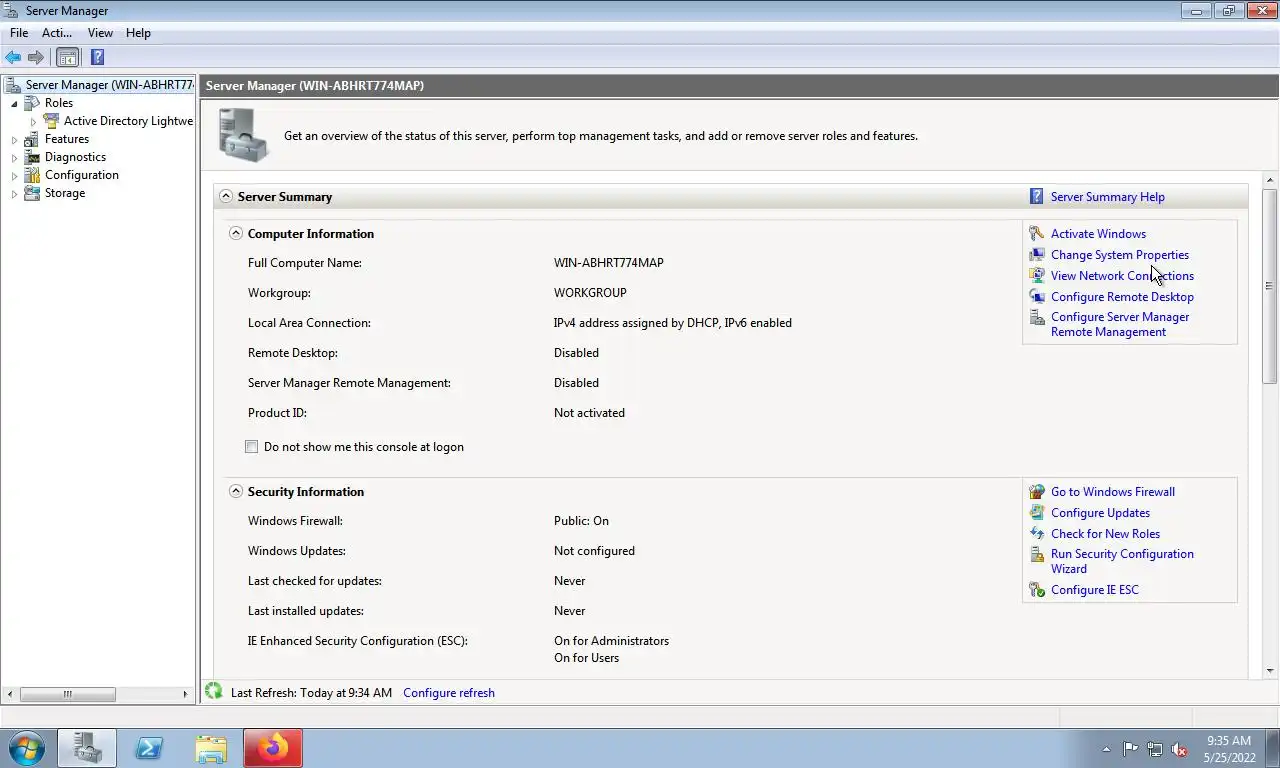
Task: Check 'Do not show me this console at logon'
Action: click(252, 447)
